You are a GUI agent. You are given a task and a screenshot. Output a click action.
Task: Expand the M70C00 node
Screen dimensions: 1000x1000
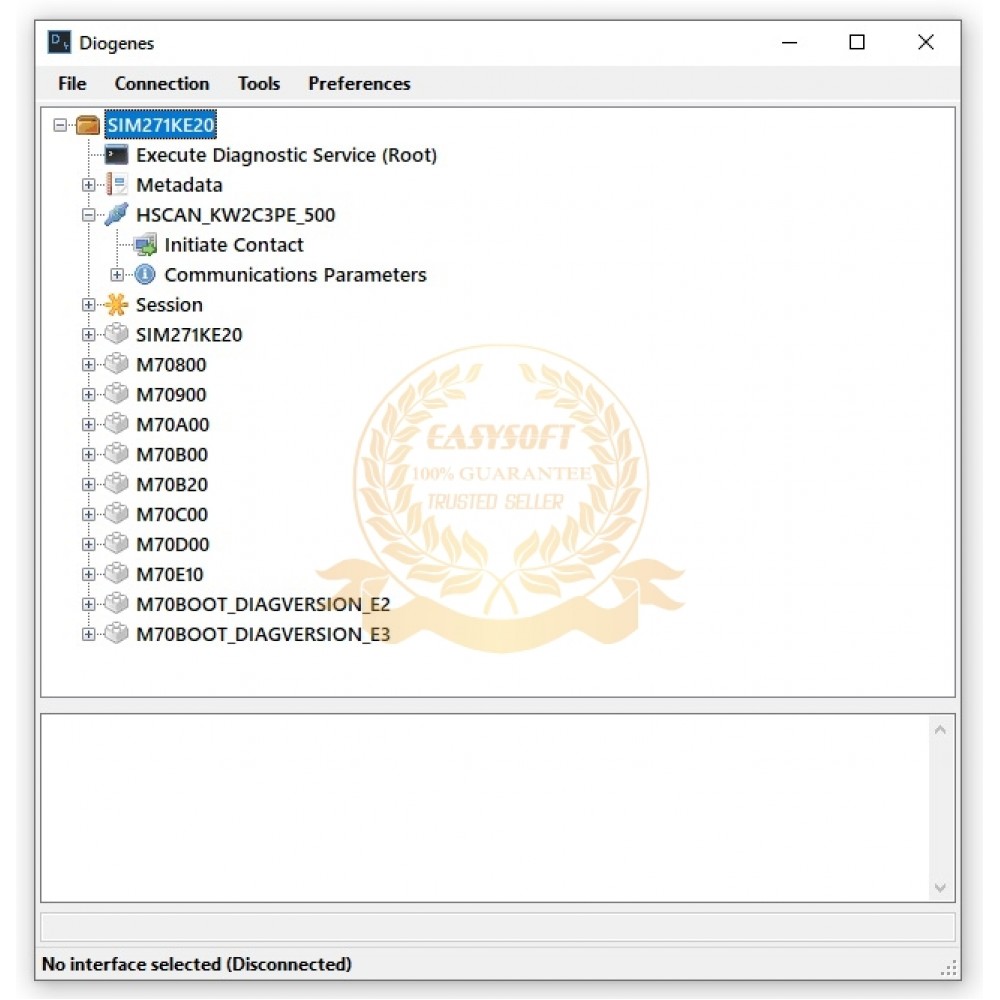[x=89, y=515]
